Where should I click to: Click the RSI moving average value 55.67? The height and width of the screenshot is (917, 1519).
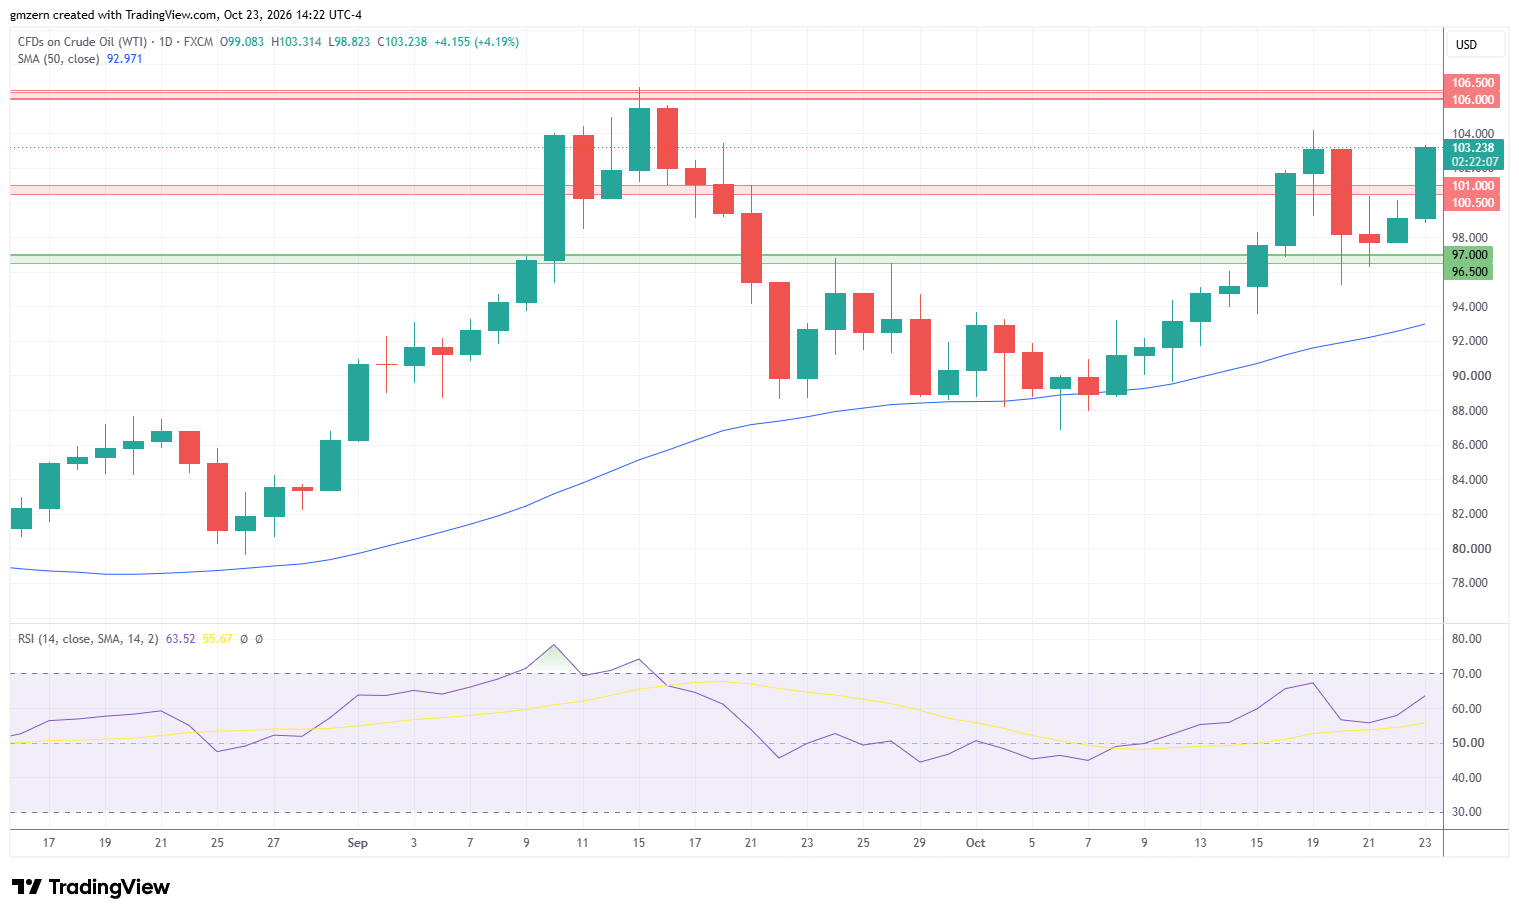point(217,639)
